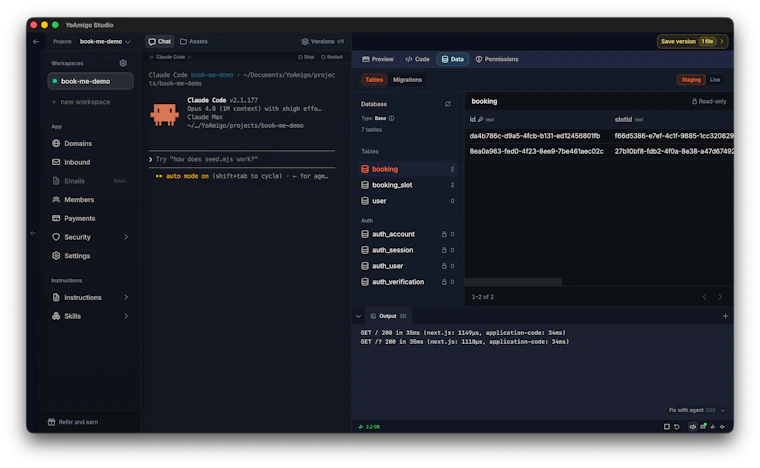Switch to the Code tab
760x468 pixels.
click(417, 59)
